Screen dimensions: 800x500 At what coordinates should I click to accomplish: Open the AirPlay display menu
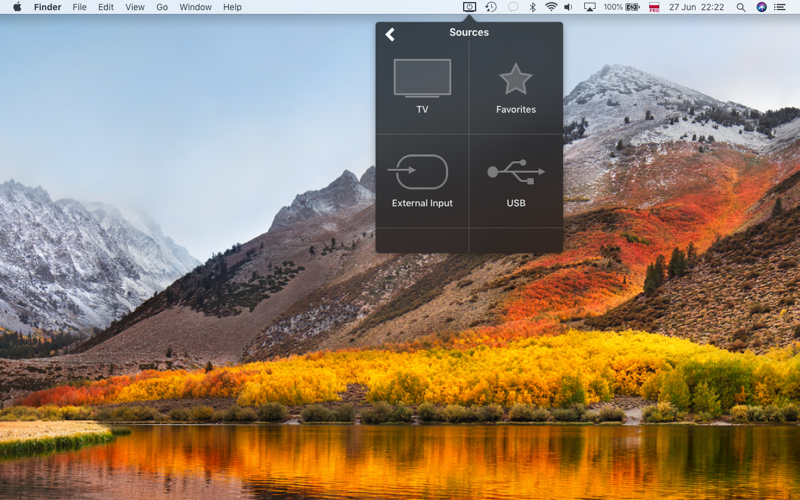click(x=589, y=7)
